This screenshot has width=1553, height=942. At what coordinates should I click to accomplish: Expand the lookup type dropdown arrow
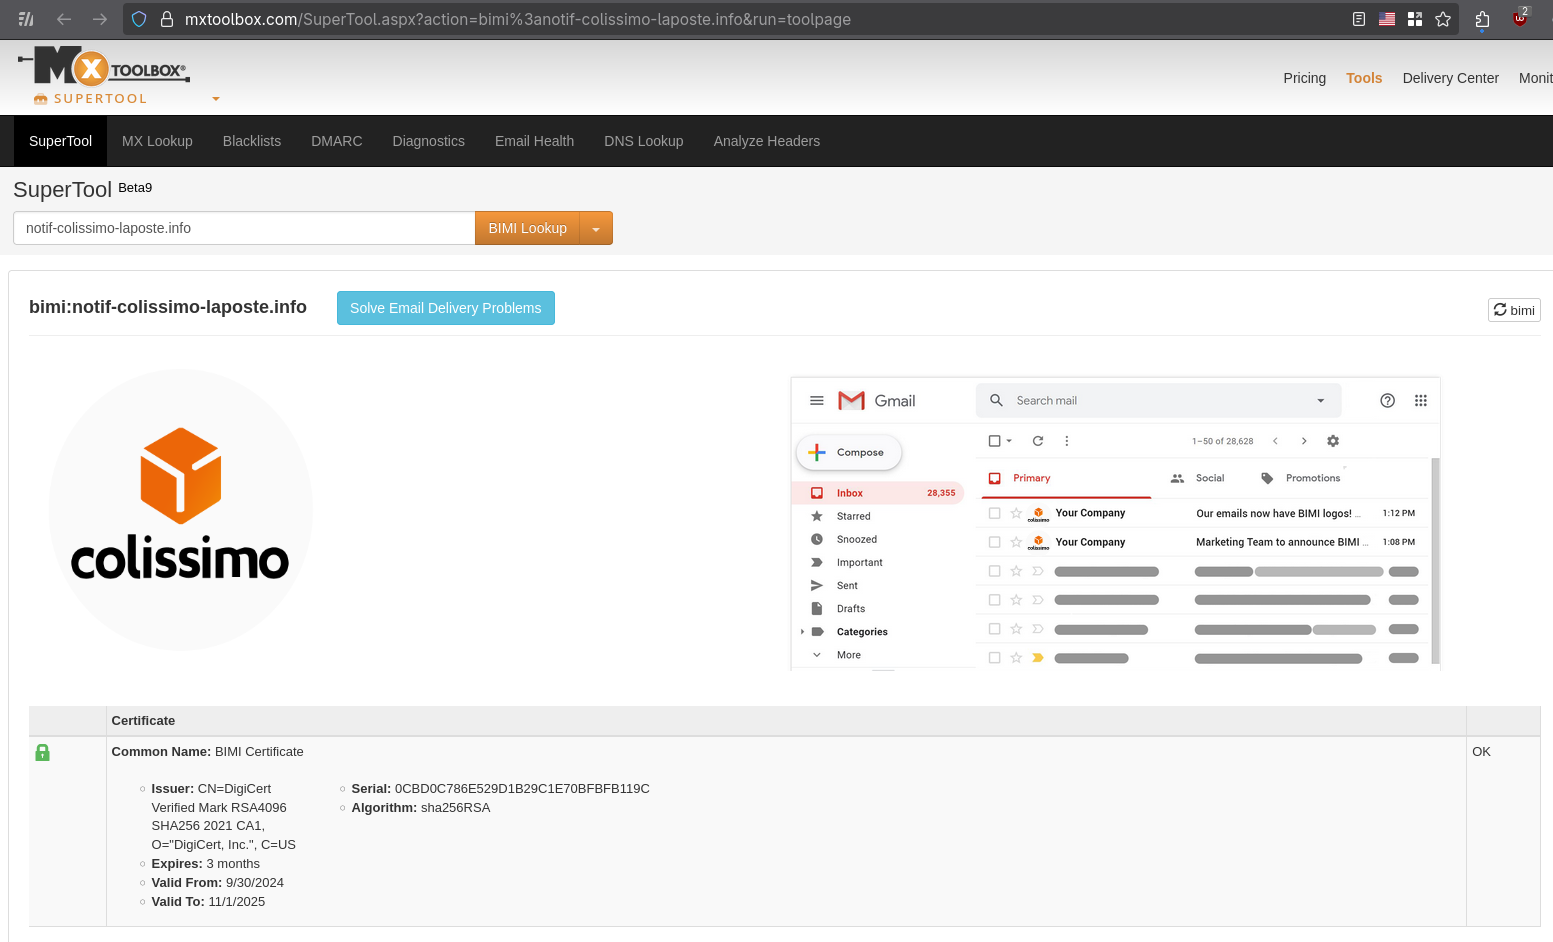[x=596, y=228]
